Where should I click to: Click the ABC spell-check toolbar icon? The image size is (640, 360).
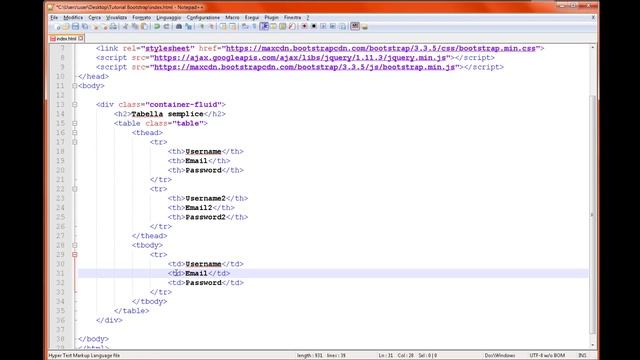[355, 27]
